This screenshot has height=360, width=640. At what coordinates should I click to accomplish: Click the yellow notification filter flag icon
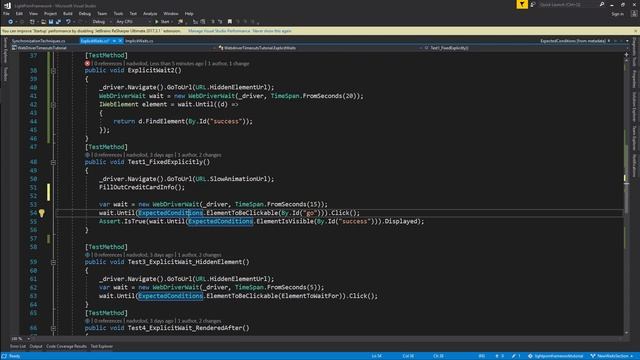click(522, 4)
